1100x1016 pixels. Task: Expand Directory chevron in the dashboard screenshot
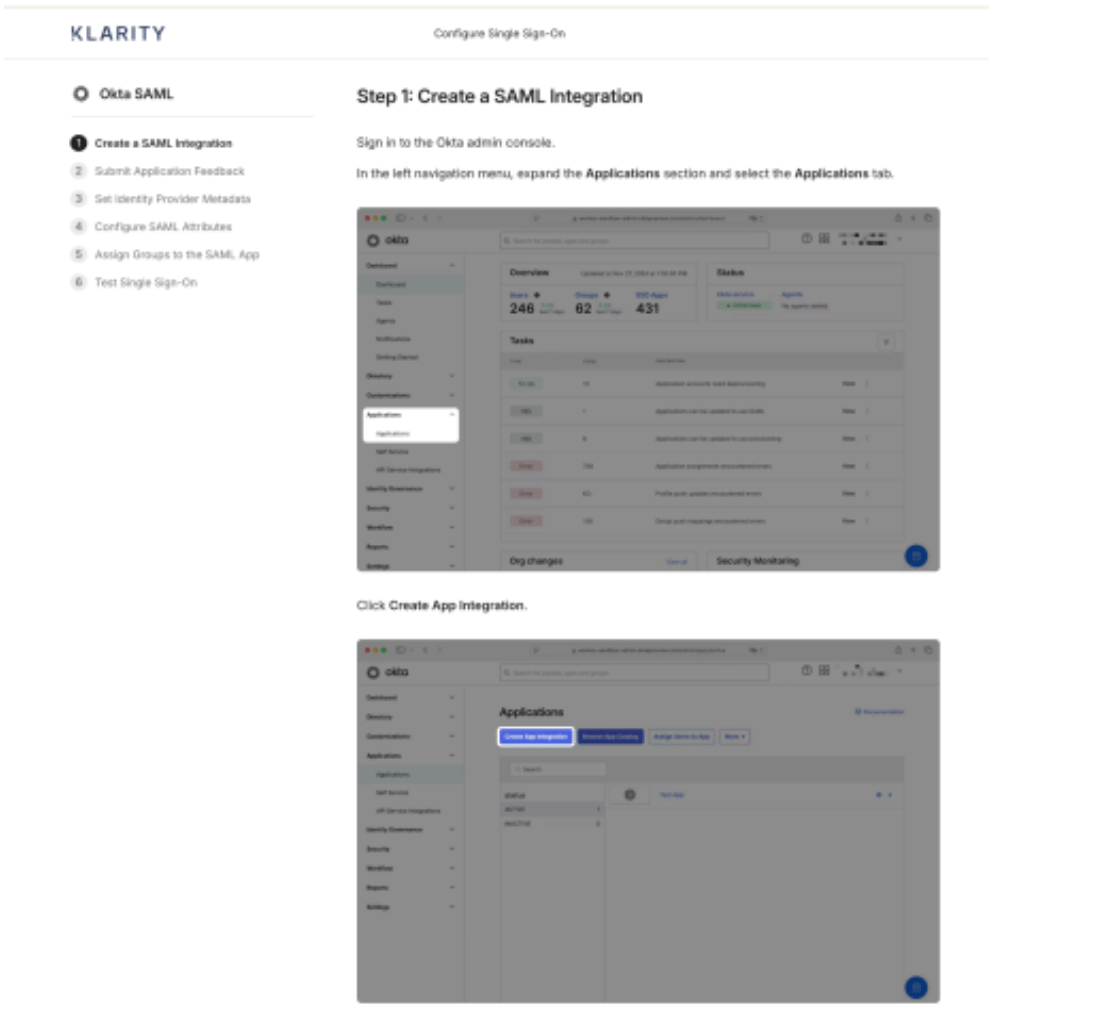[452, 376]
